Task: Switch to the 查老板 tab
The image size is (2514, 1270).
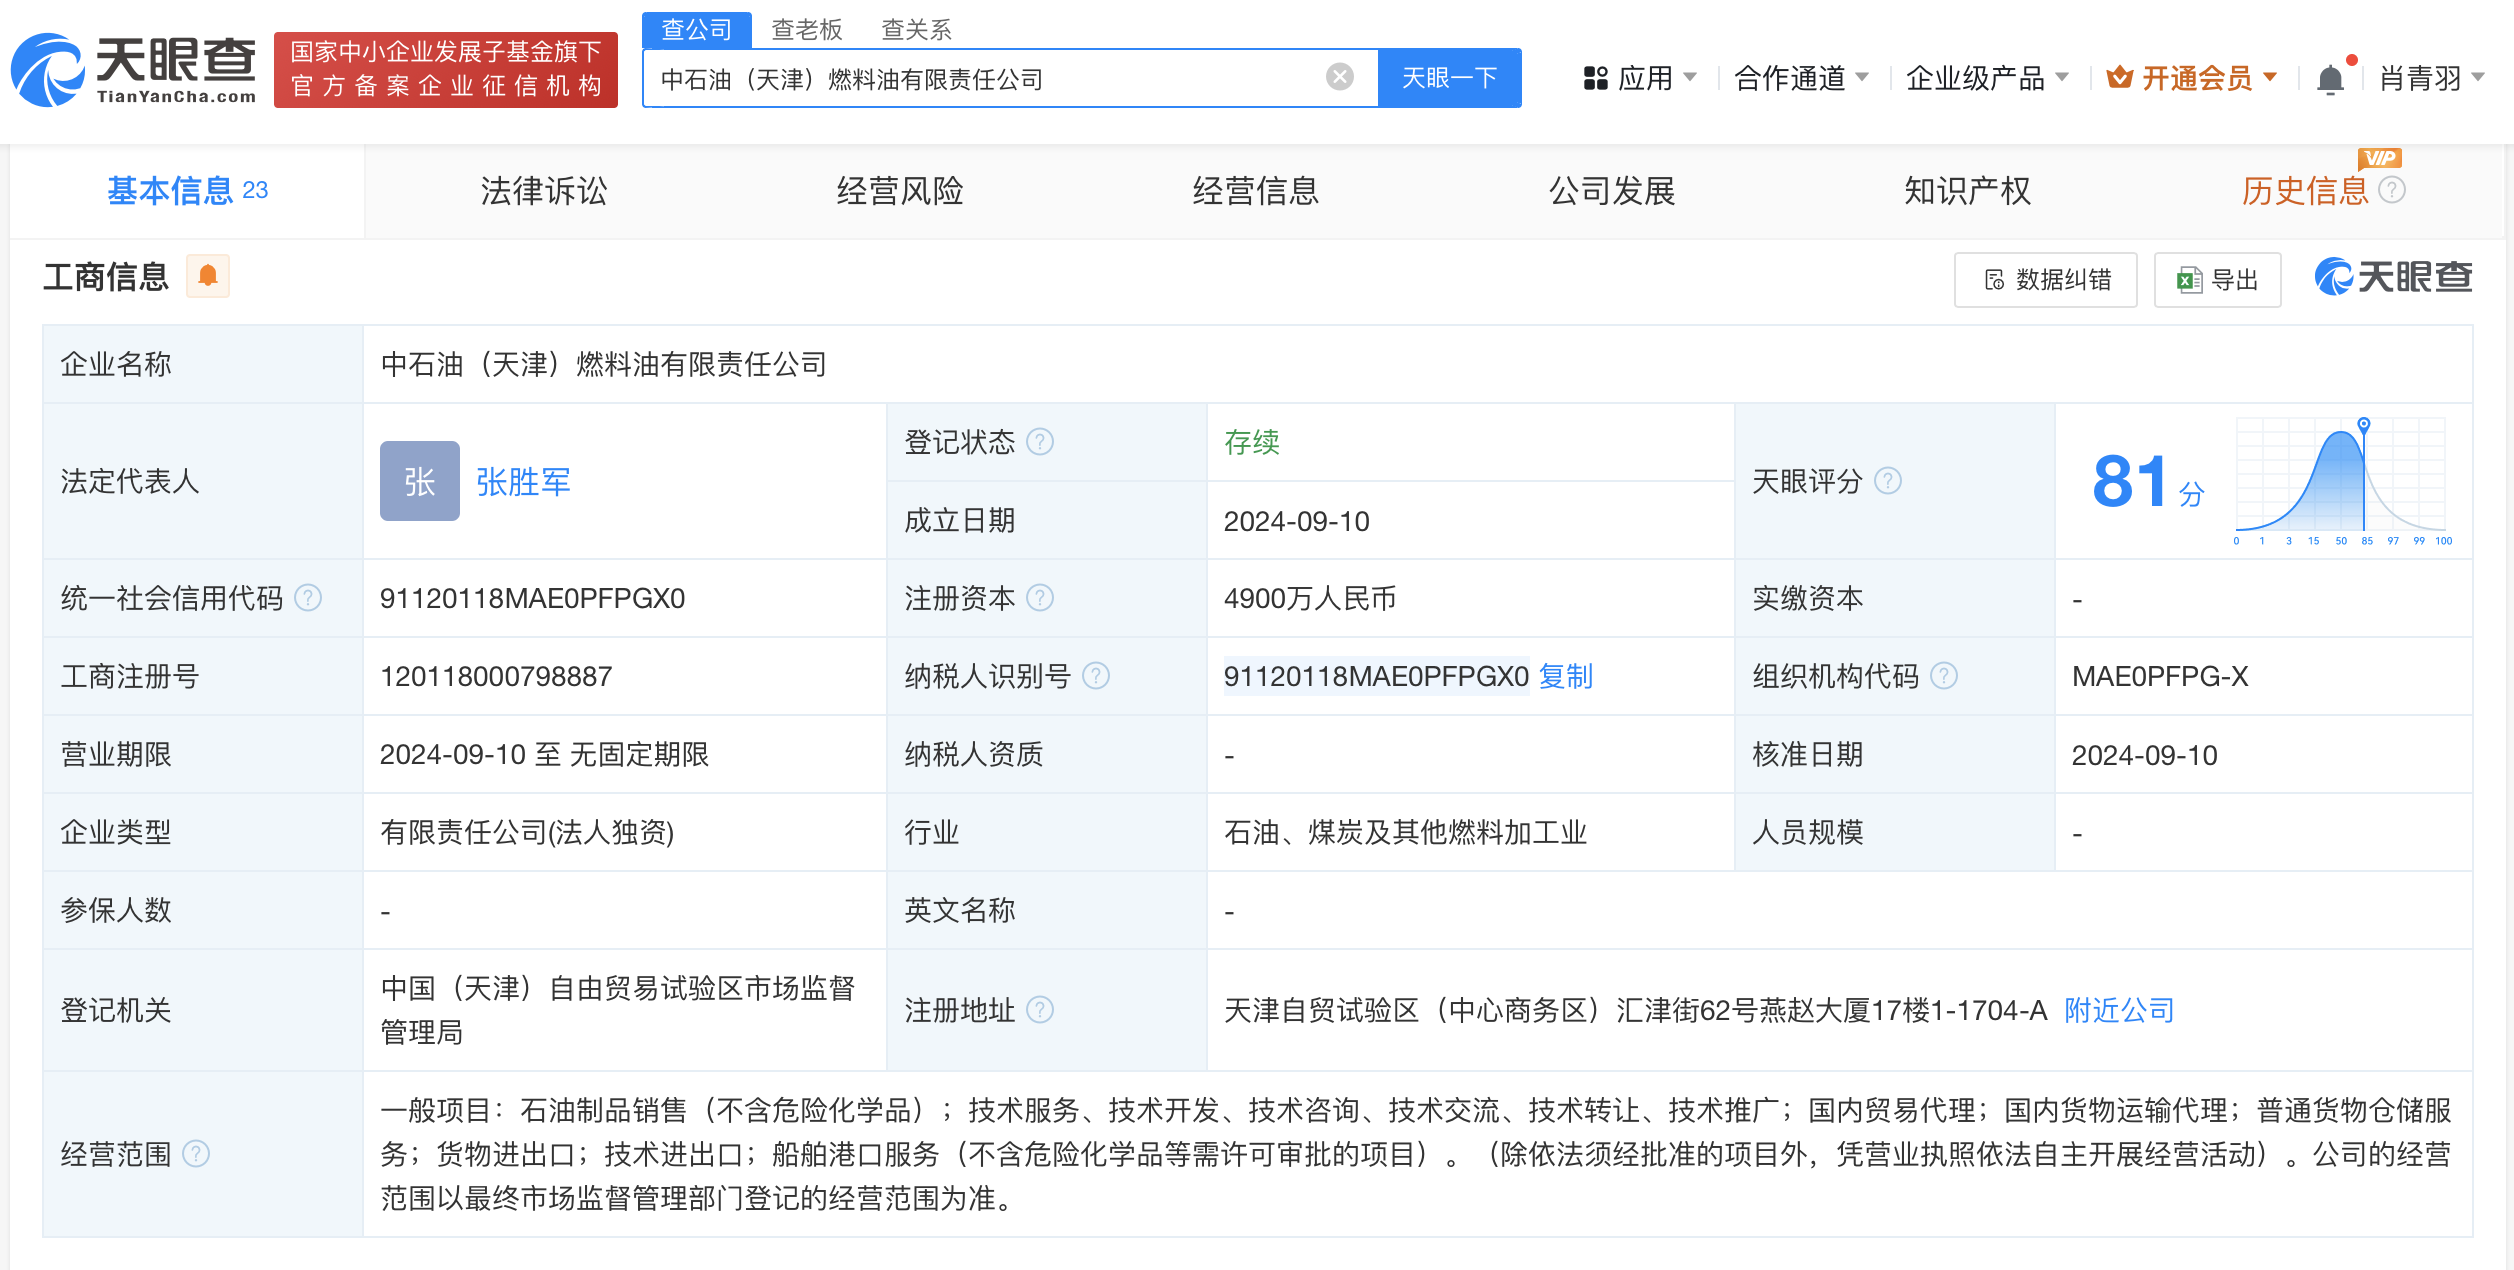Action: 805,30
